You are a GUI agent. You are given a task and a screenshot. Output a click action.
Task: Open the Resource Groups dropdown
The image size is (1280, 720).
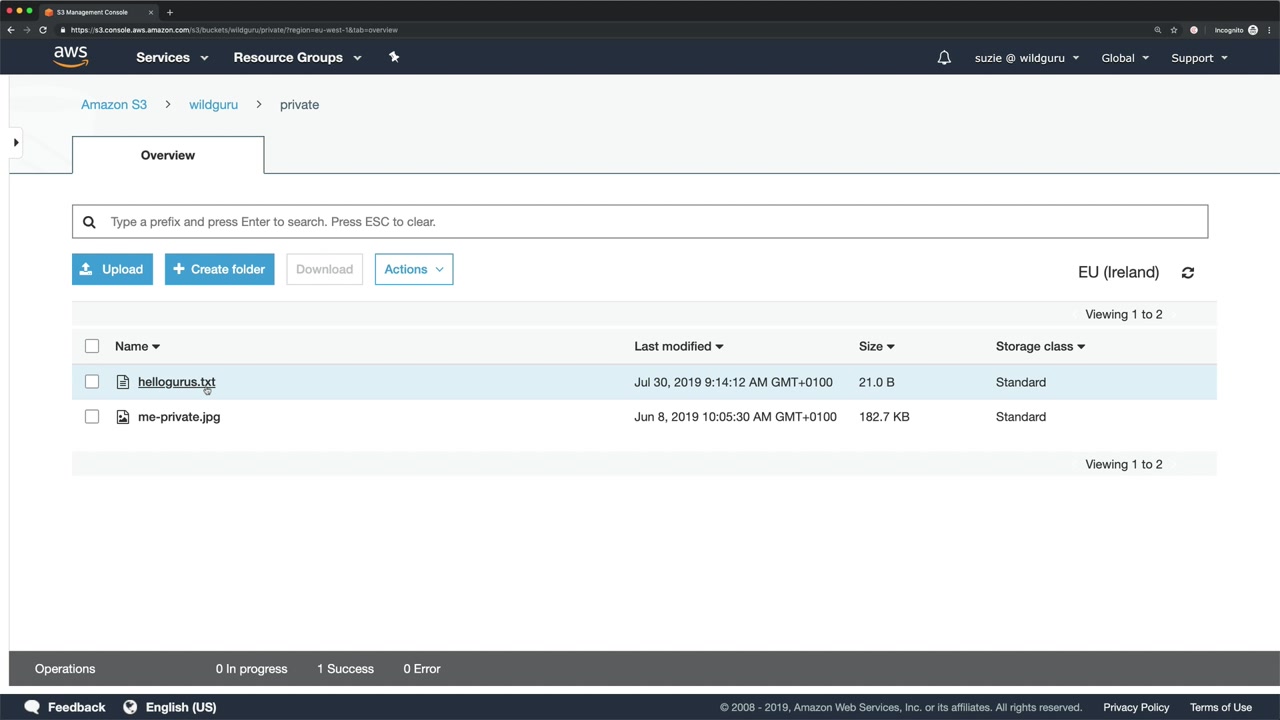point(297,58)
